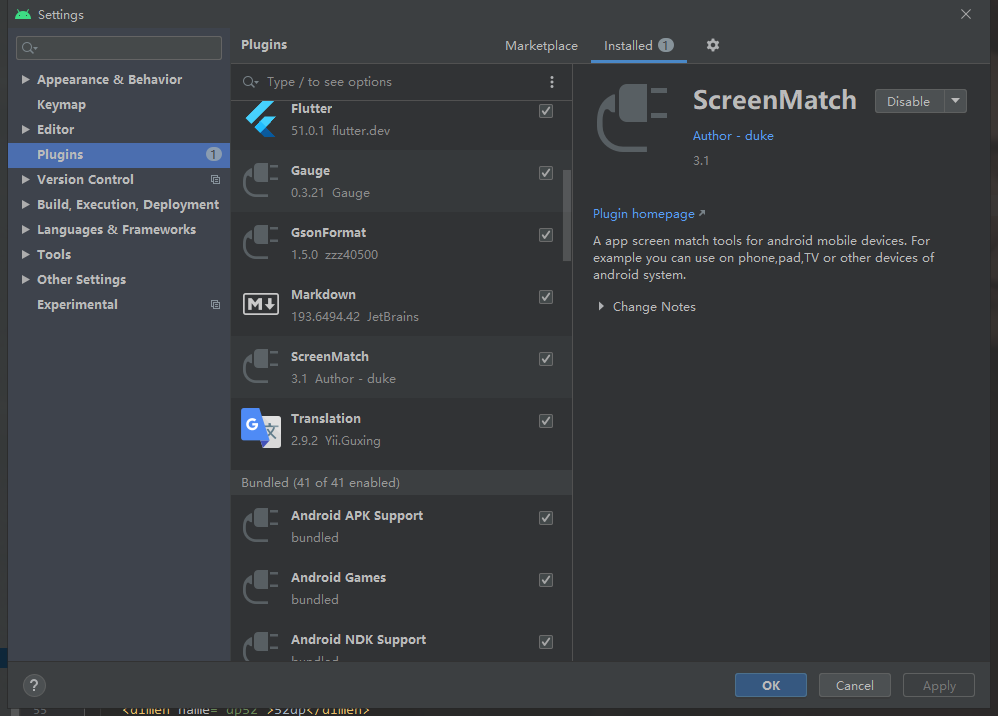The image size is (998, 716).
Task: Close the Settings dialog
Action: point(966,14)
